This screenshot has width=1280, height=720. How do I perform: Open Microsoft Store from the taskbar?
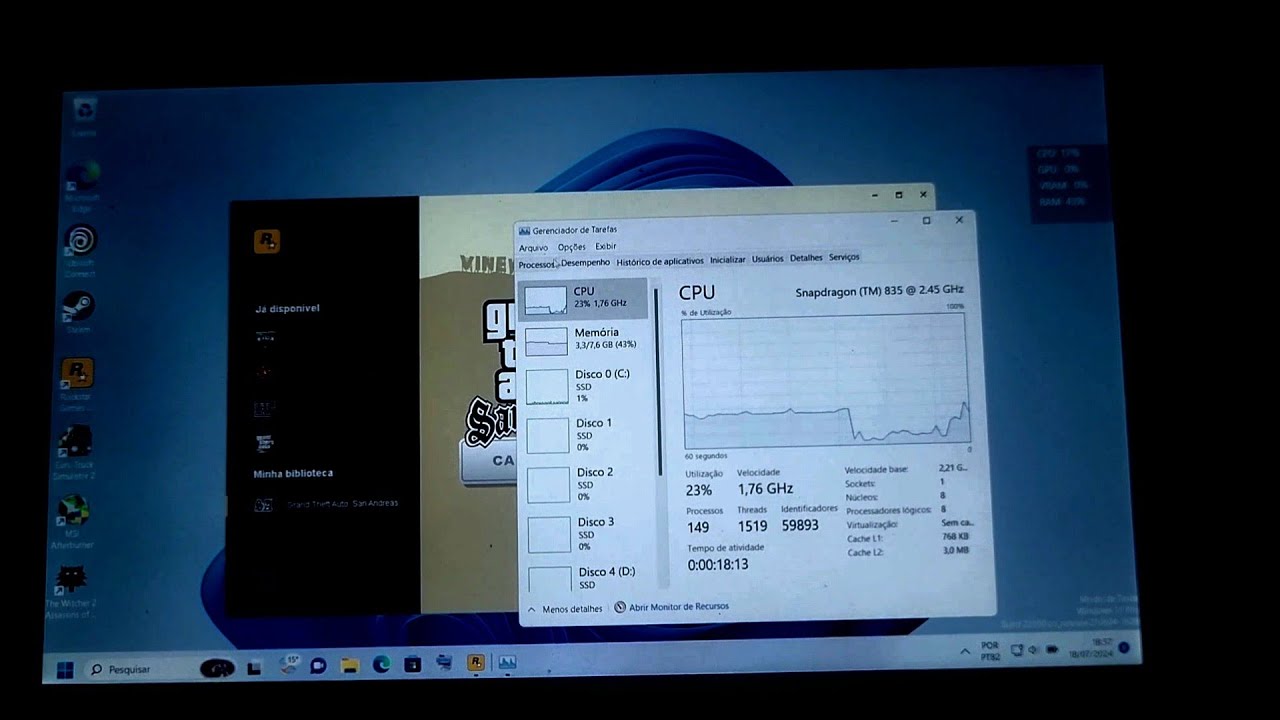(412, 663)
